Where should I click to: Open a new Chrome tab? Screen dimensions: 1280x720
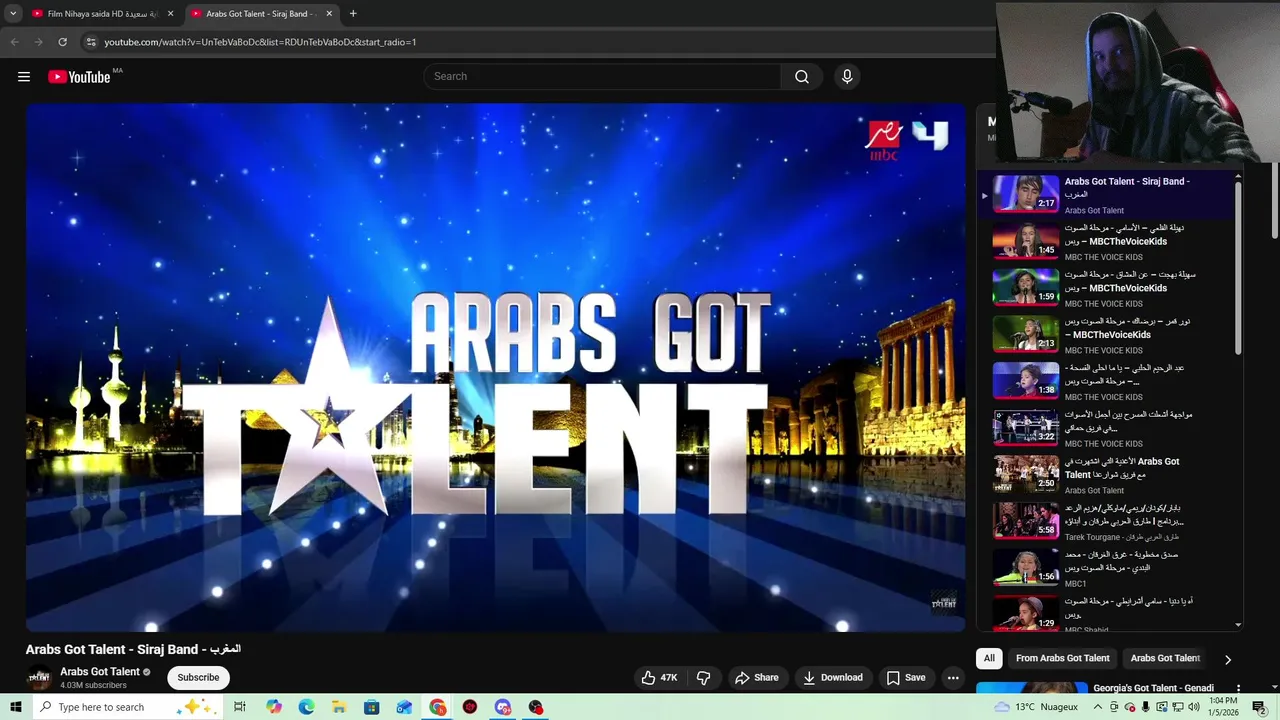pos(353,14)
